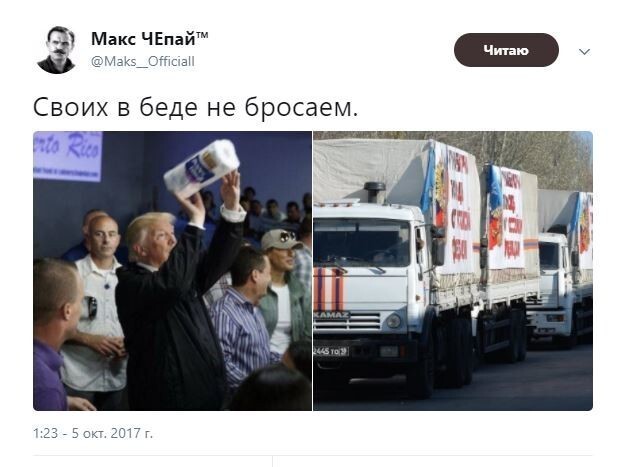The width and height of the screenshot is (631, 467).
Task: Open the Макс ЧЕпай profile avatar
Action: point(56,50)
